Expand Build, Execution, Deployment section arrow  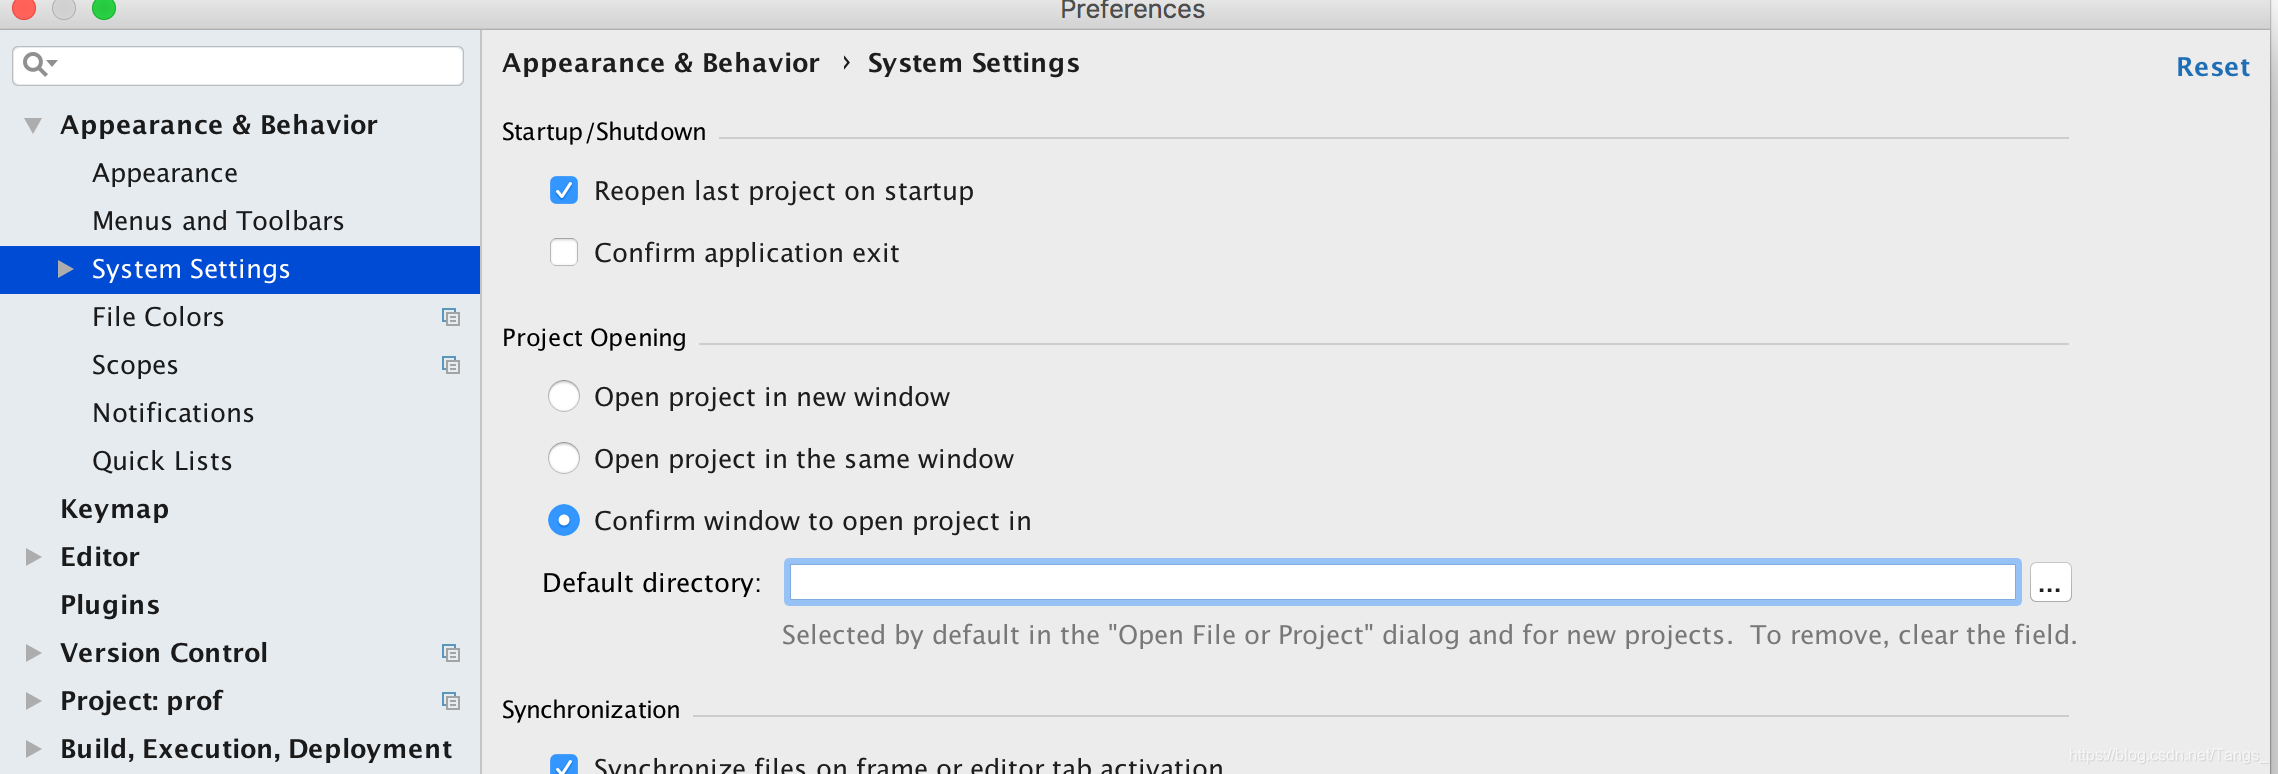coord(33,749)
